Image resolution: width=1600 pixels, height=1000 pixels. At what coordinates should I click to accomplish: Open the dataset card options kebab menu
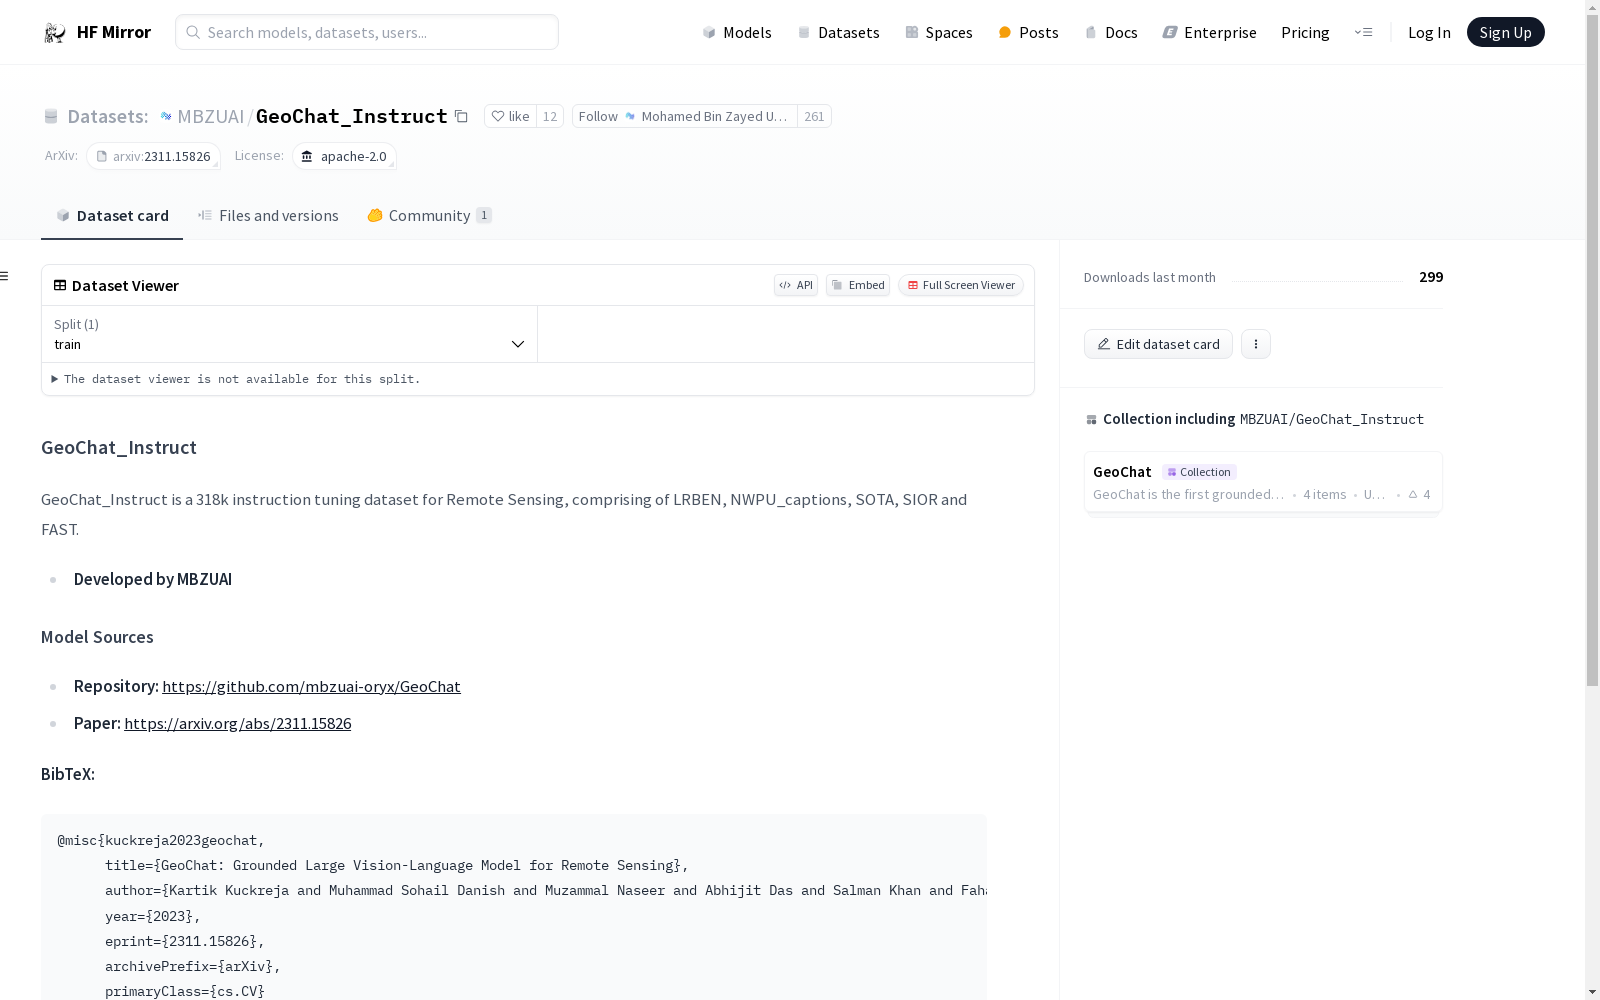coord(1256,344)
